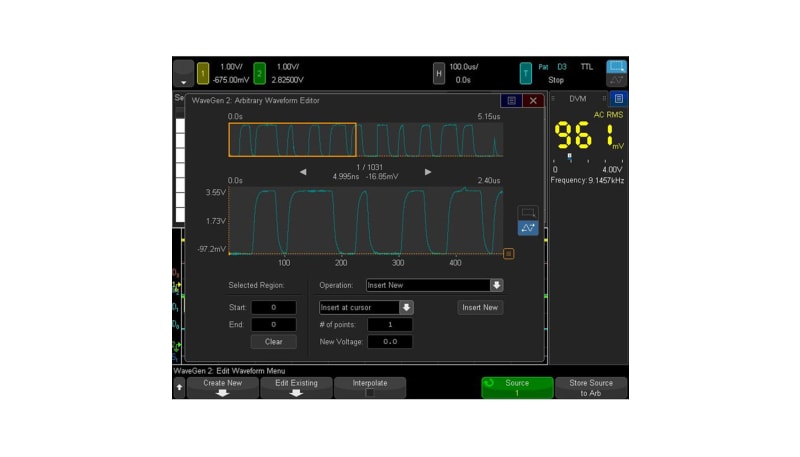Click the trigger Stop status text
This screenshot has width=800, height=457.
point(556,80)
